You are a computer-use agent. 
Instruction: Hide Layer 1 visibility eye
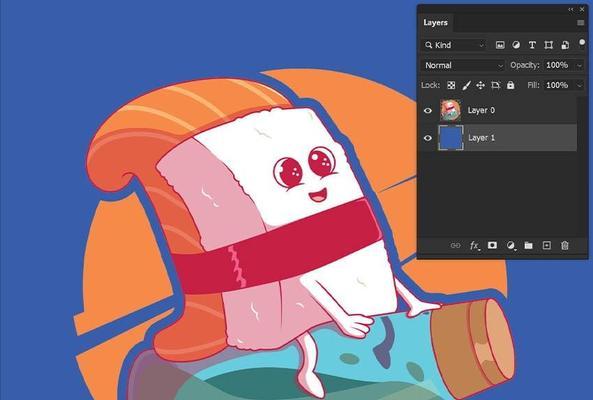tap(428, 138)
